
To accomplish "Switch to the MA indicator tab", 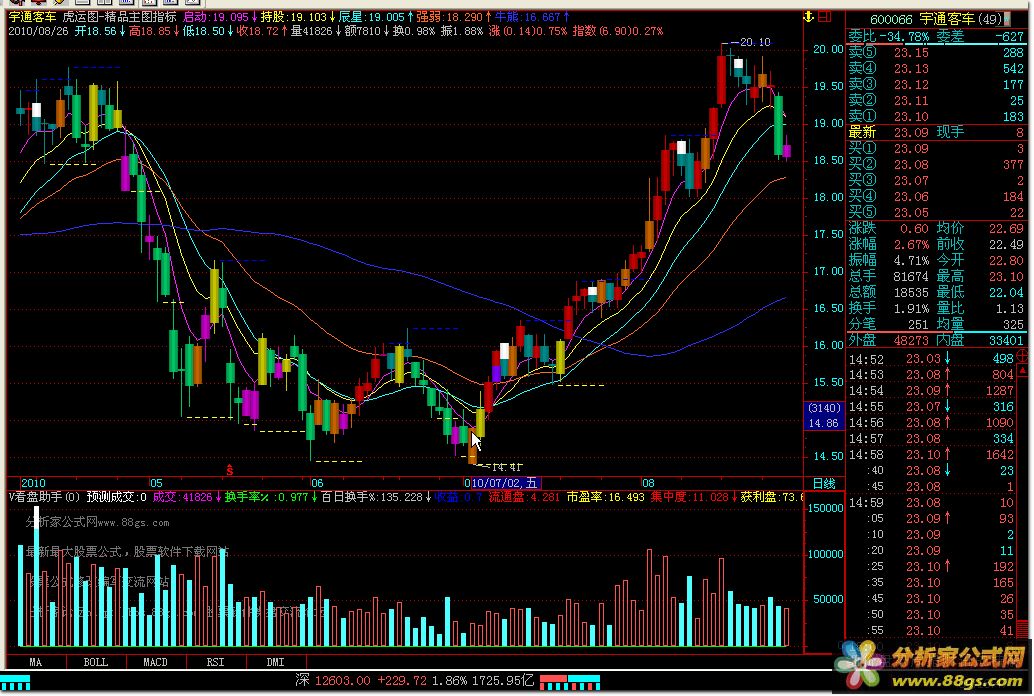I will pyautogui.click(x=36, y=662).
